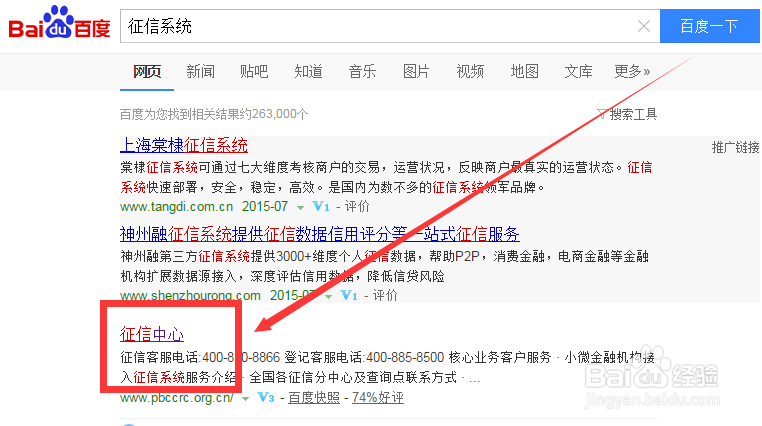Expand dropdown arrow after tangdi.com.cn date
This screenshot has height=426, width=762.
tap(300, 207)
